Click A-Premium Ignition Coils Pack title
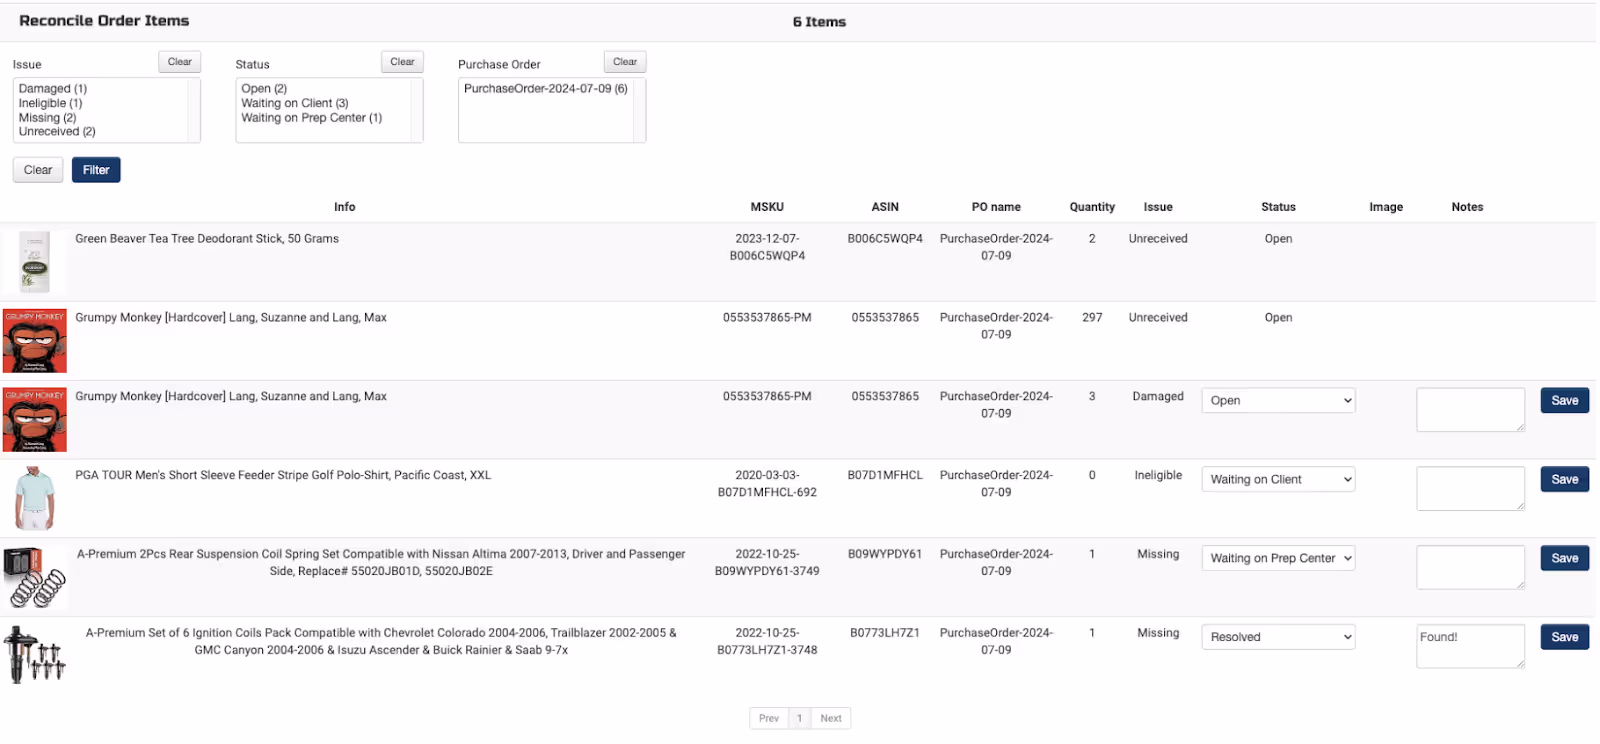The image size is (1600, 744). [381, 641]
